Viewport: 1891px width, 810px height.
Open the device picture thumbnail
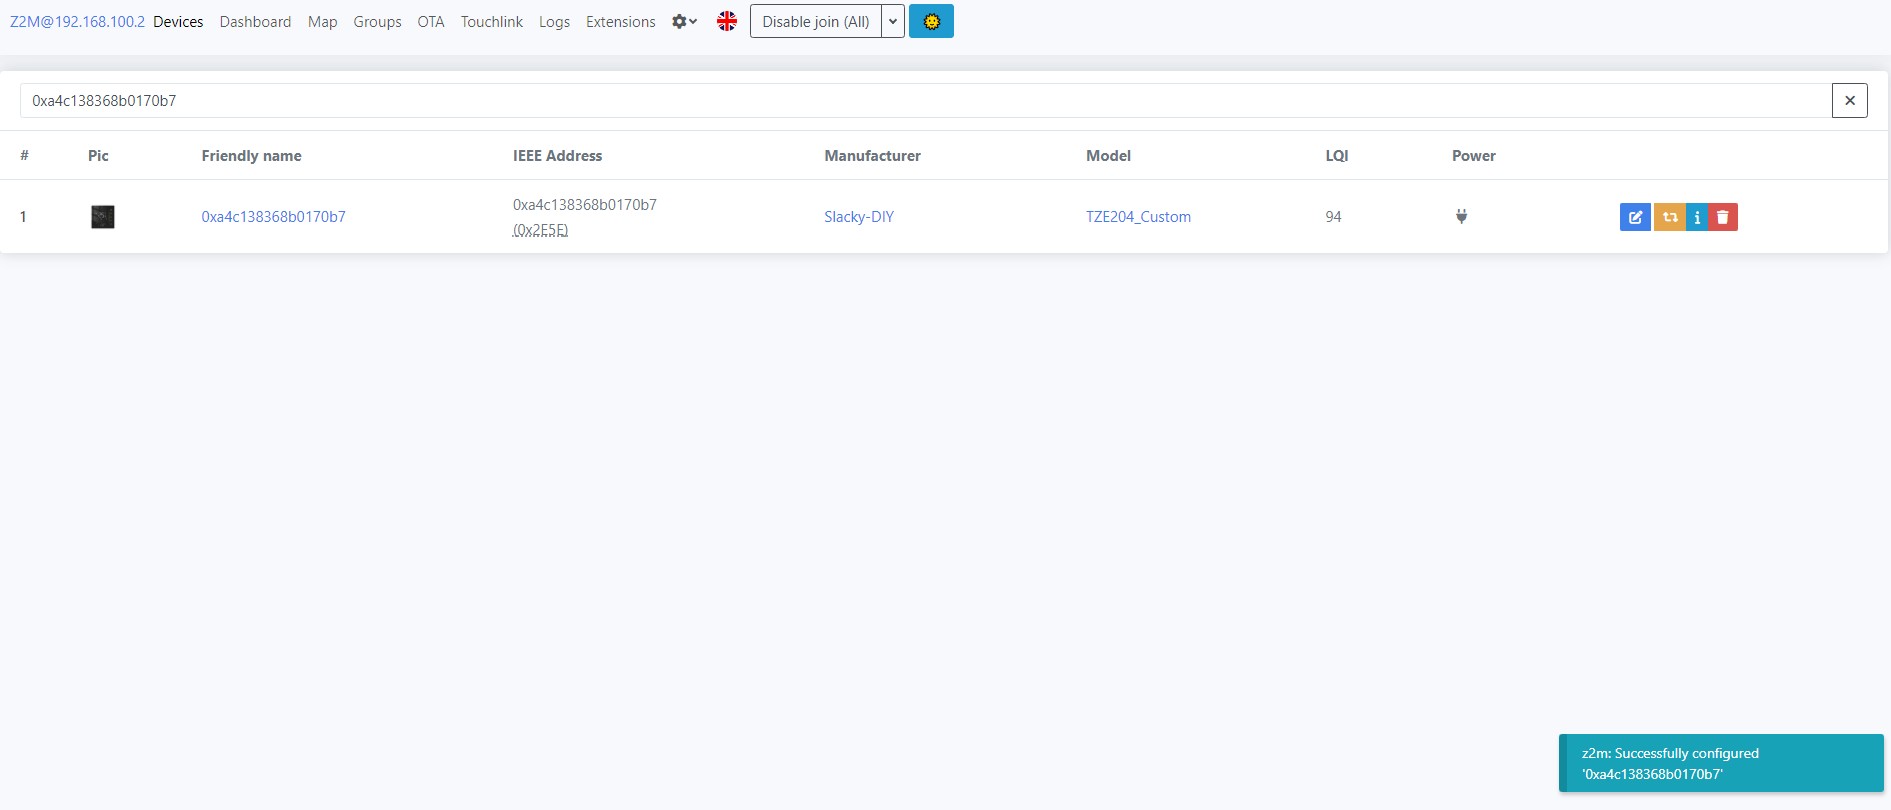click(x=102, y=217)
